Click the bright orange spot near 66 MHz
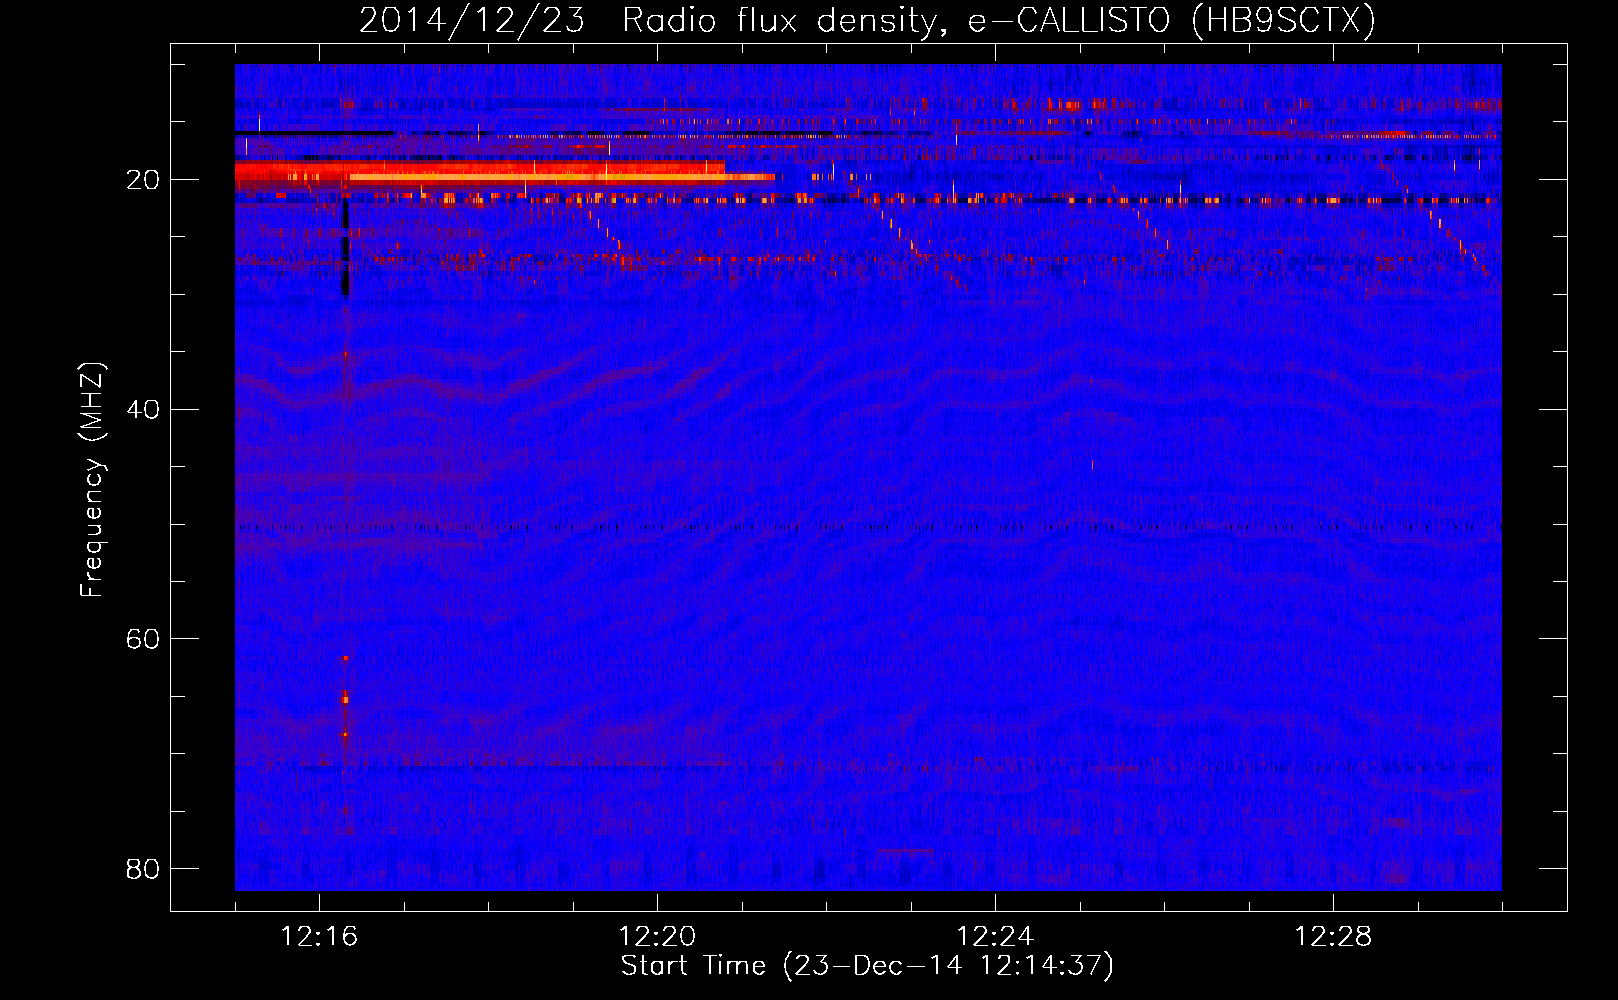The width and height of the screenshot is (1618, 1000). pos(346,699)
